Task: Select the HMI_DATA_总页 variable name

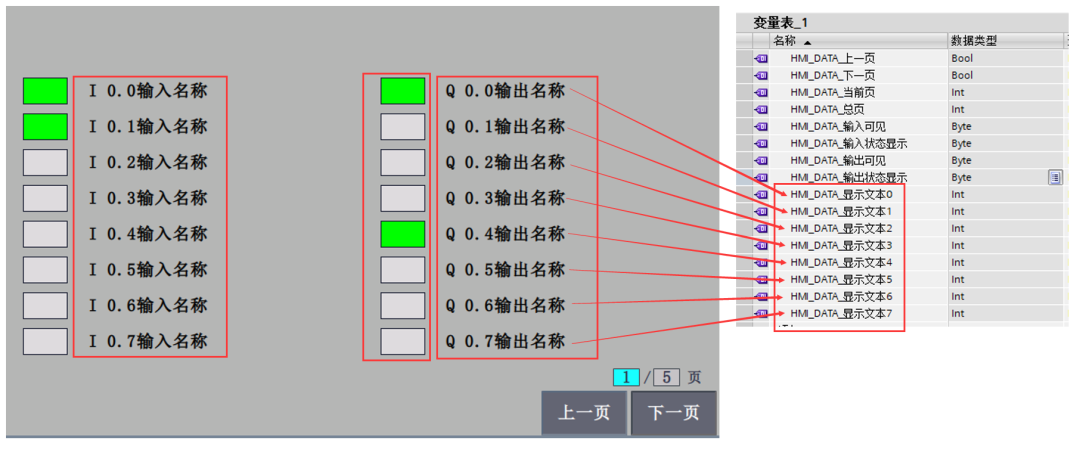Action: (x=827, y=110)
